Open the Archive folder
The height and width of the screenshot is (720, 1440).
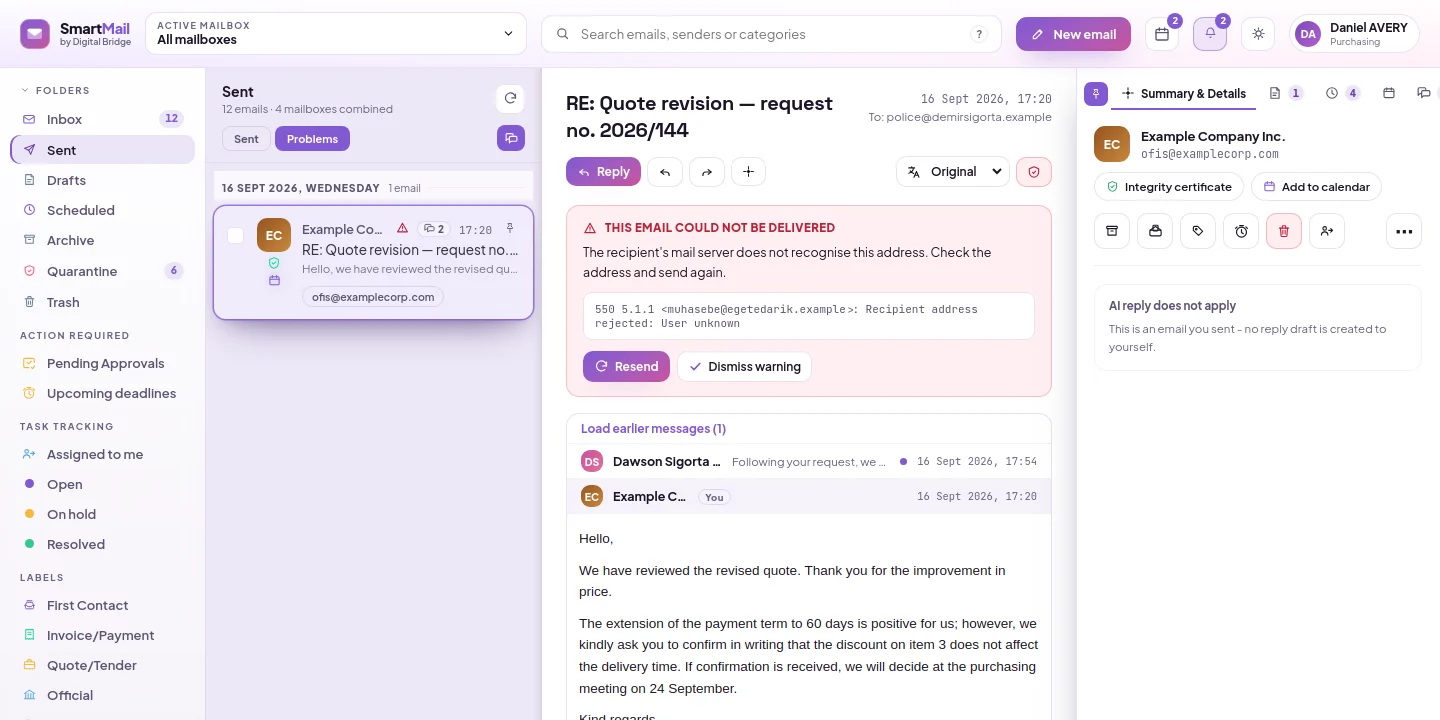(102, 240)
